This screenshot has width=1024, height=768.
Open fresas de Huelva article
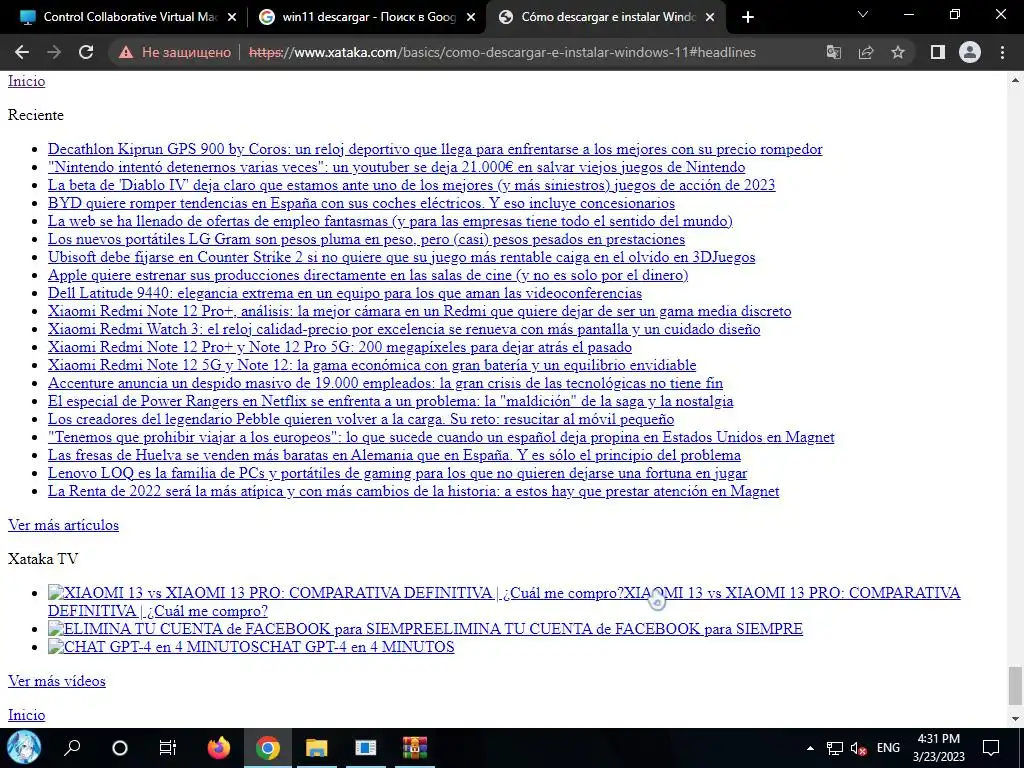(x=394, y=455)
